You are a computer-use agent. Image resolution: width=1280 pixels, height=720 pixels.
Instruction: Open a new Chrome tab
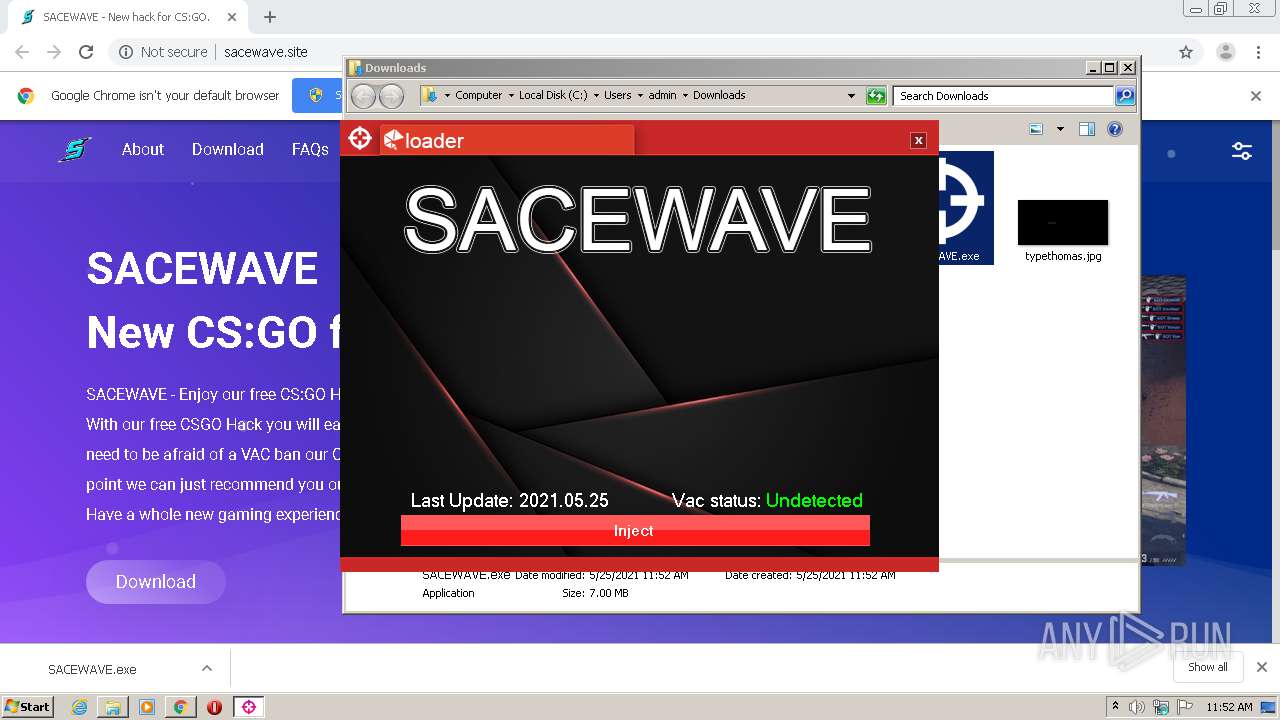click(x=270, y=17)
